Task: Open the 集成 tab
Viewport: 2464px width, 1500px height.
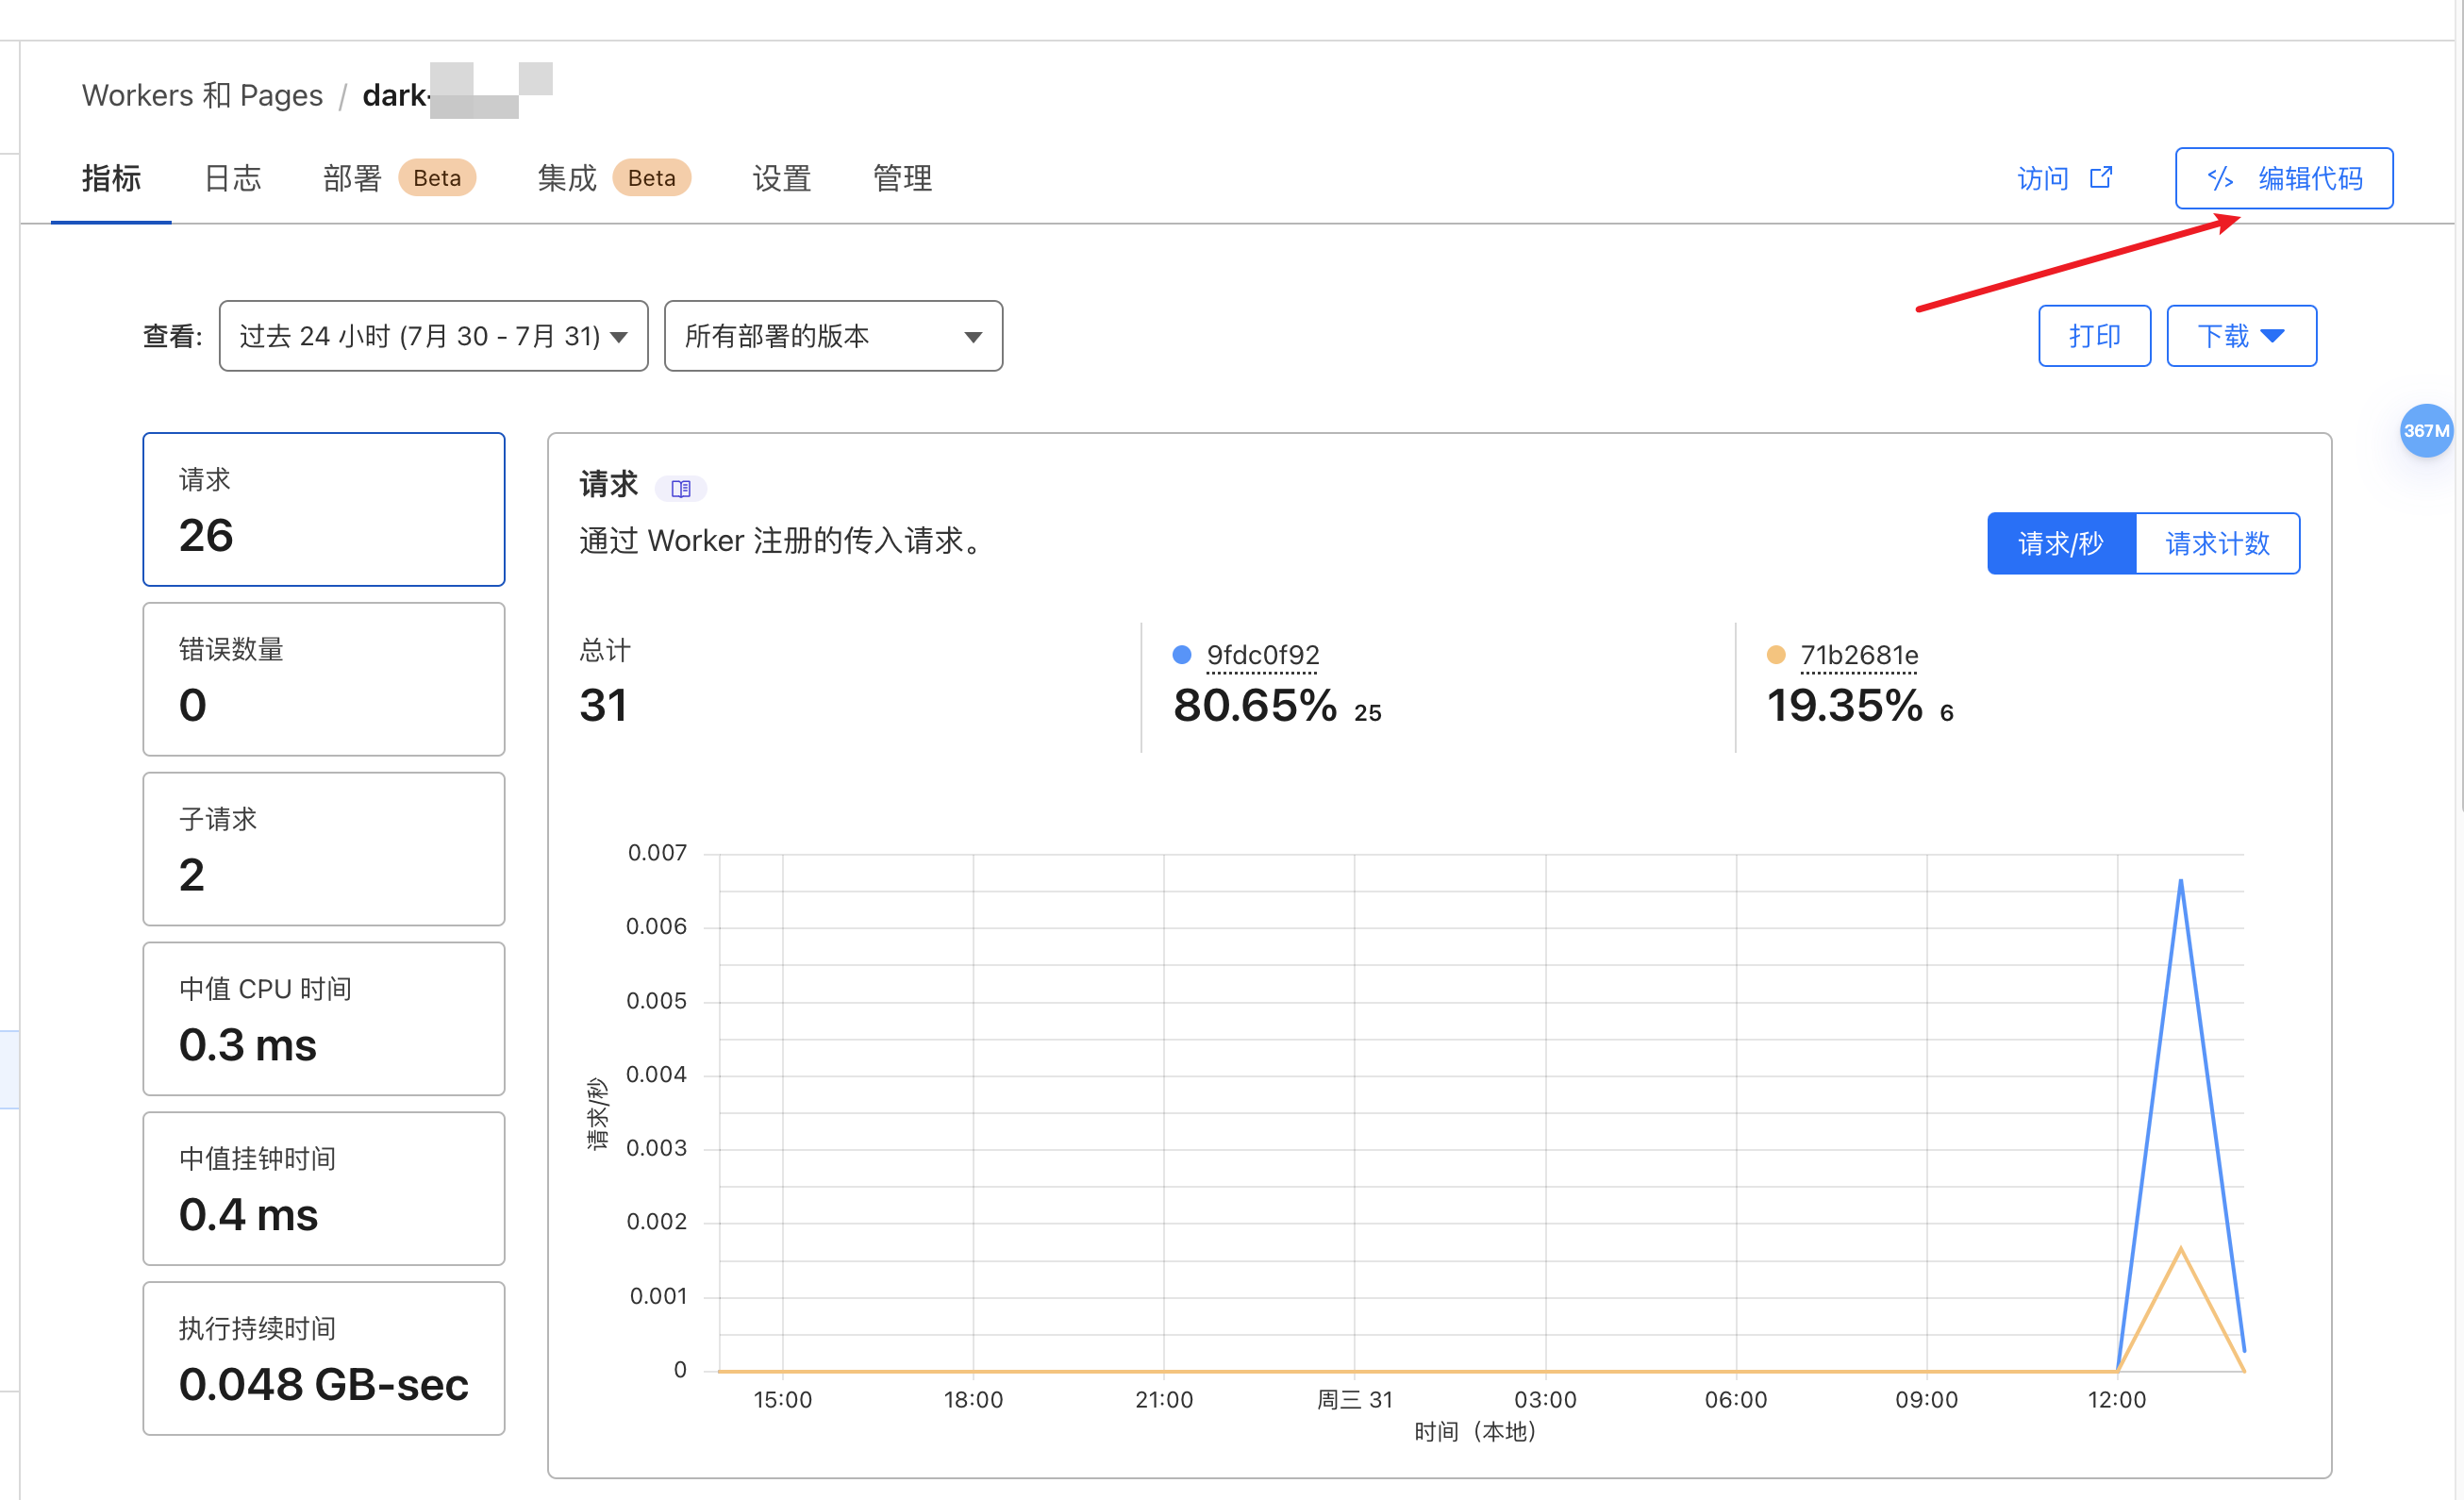Action: pos(567,178)
